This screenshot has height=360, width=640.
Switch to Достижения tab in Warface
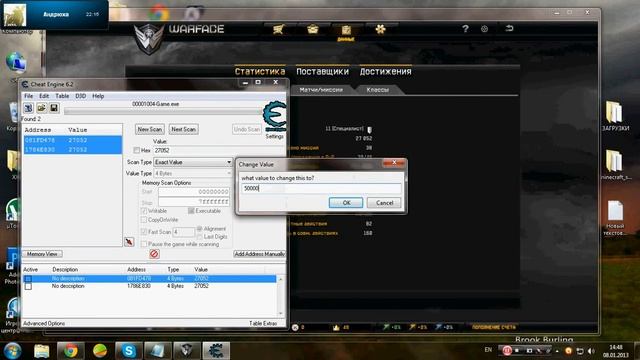[x=386, y=71]
